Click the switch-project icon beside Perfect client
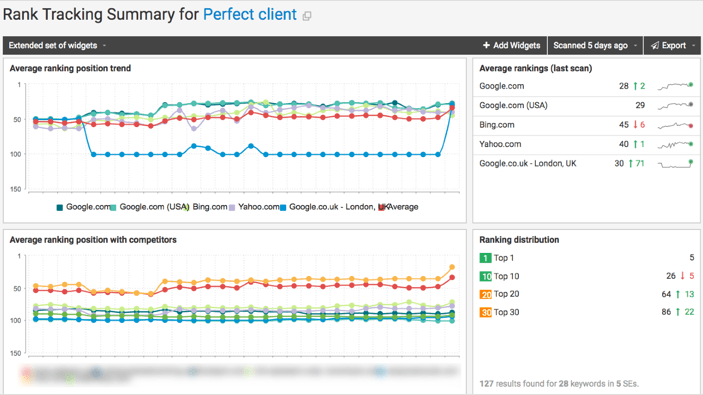The width and height of the screenshot is (703, 395). (307, 16)
